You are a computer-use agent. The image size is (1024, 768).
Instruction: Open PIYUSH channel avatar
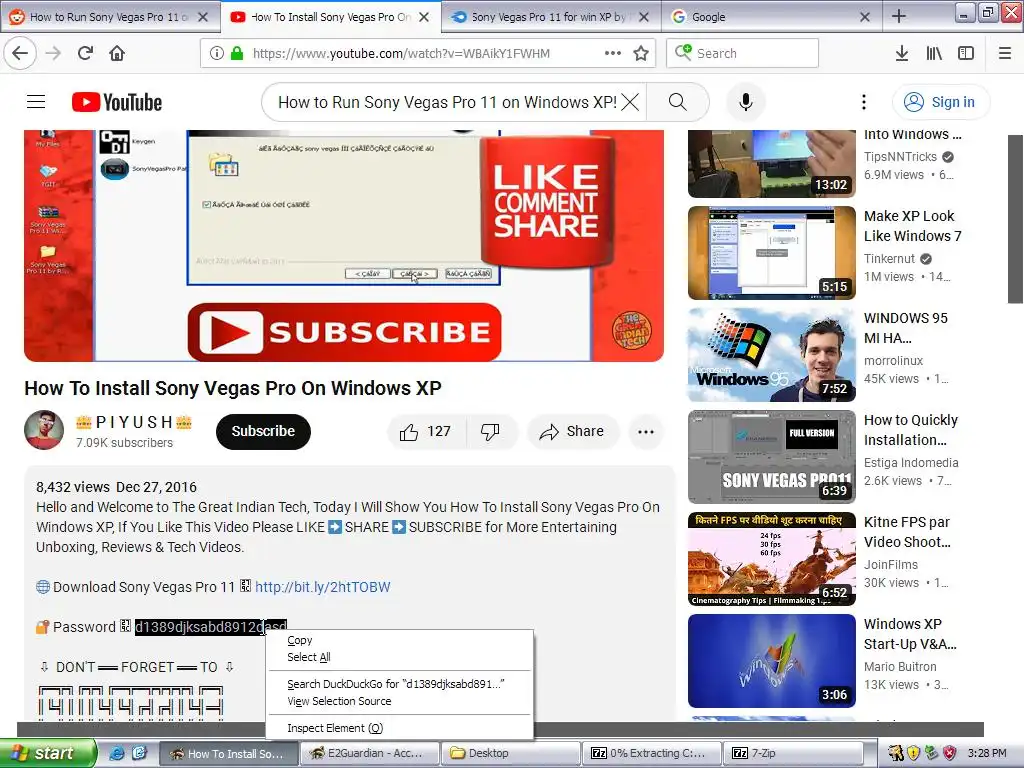coord(44,430)
